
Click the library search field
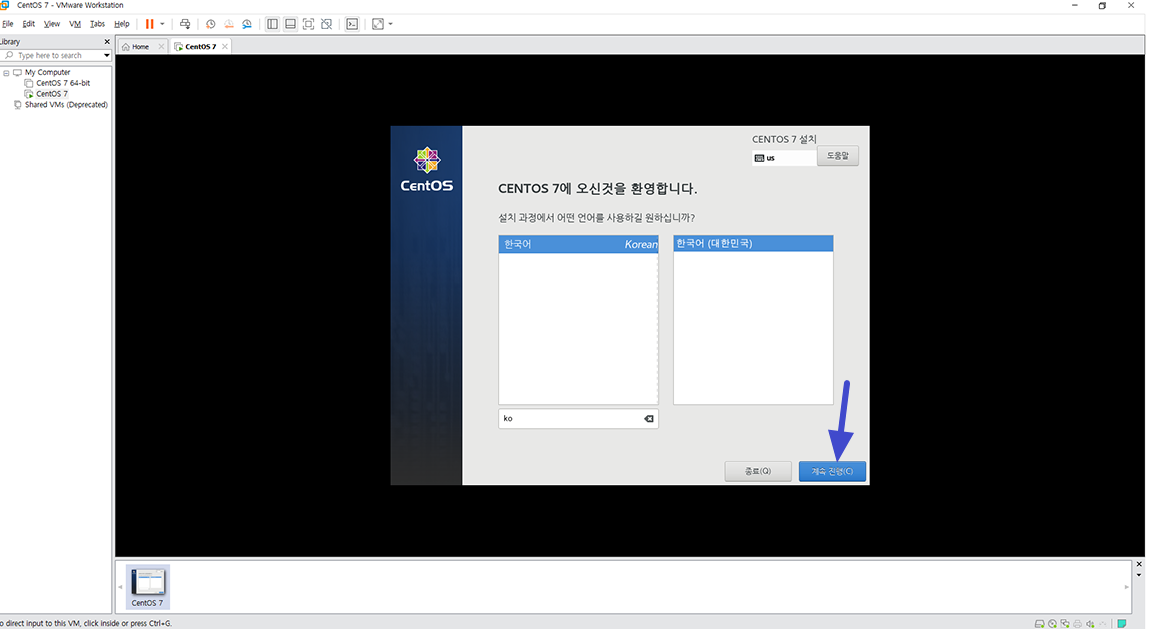(x=51, y=56)
